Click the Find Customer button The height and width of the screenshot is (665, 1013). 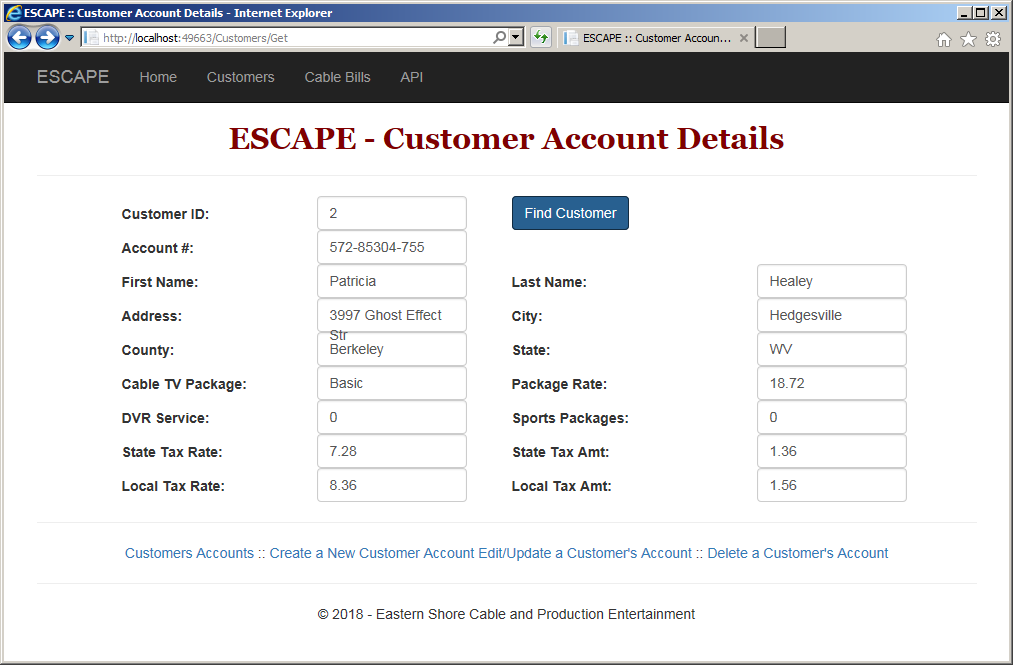click(x=570, y=213)
